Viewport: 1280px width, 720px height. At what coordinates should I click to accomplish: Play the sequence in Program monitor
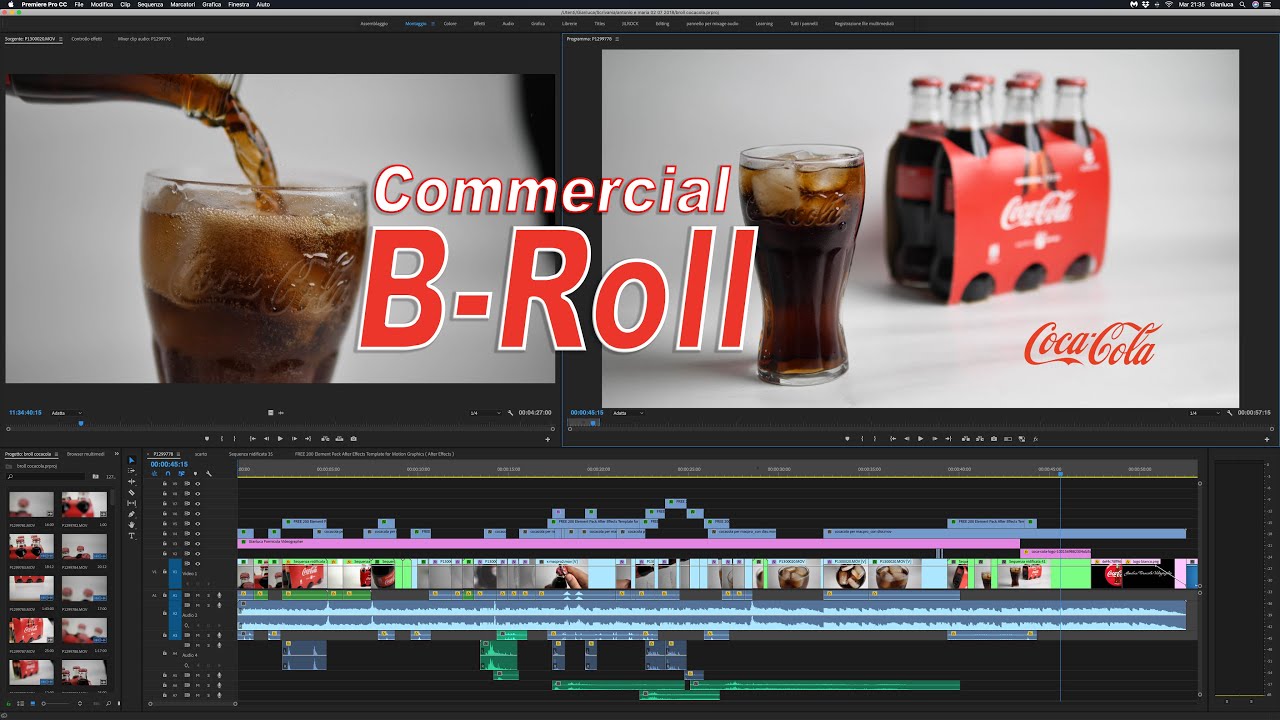[920, 438]
